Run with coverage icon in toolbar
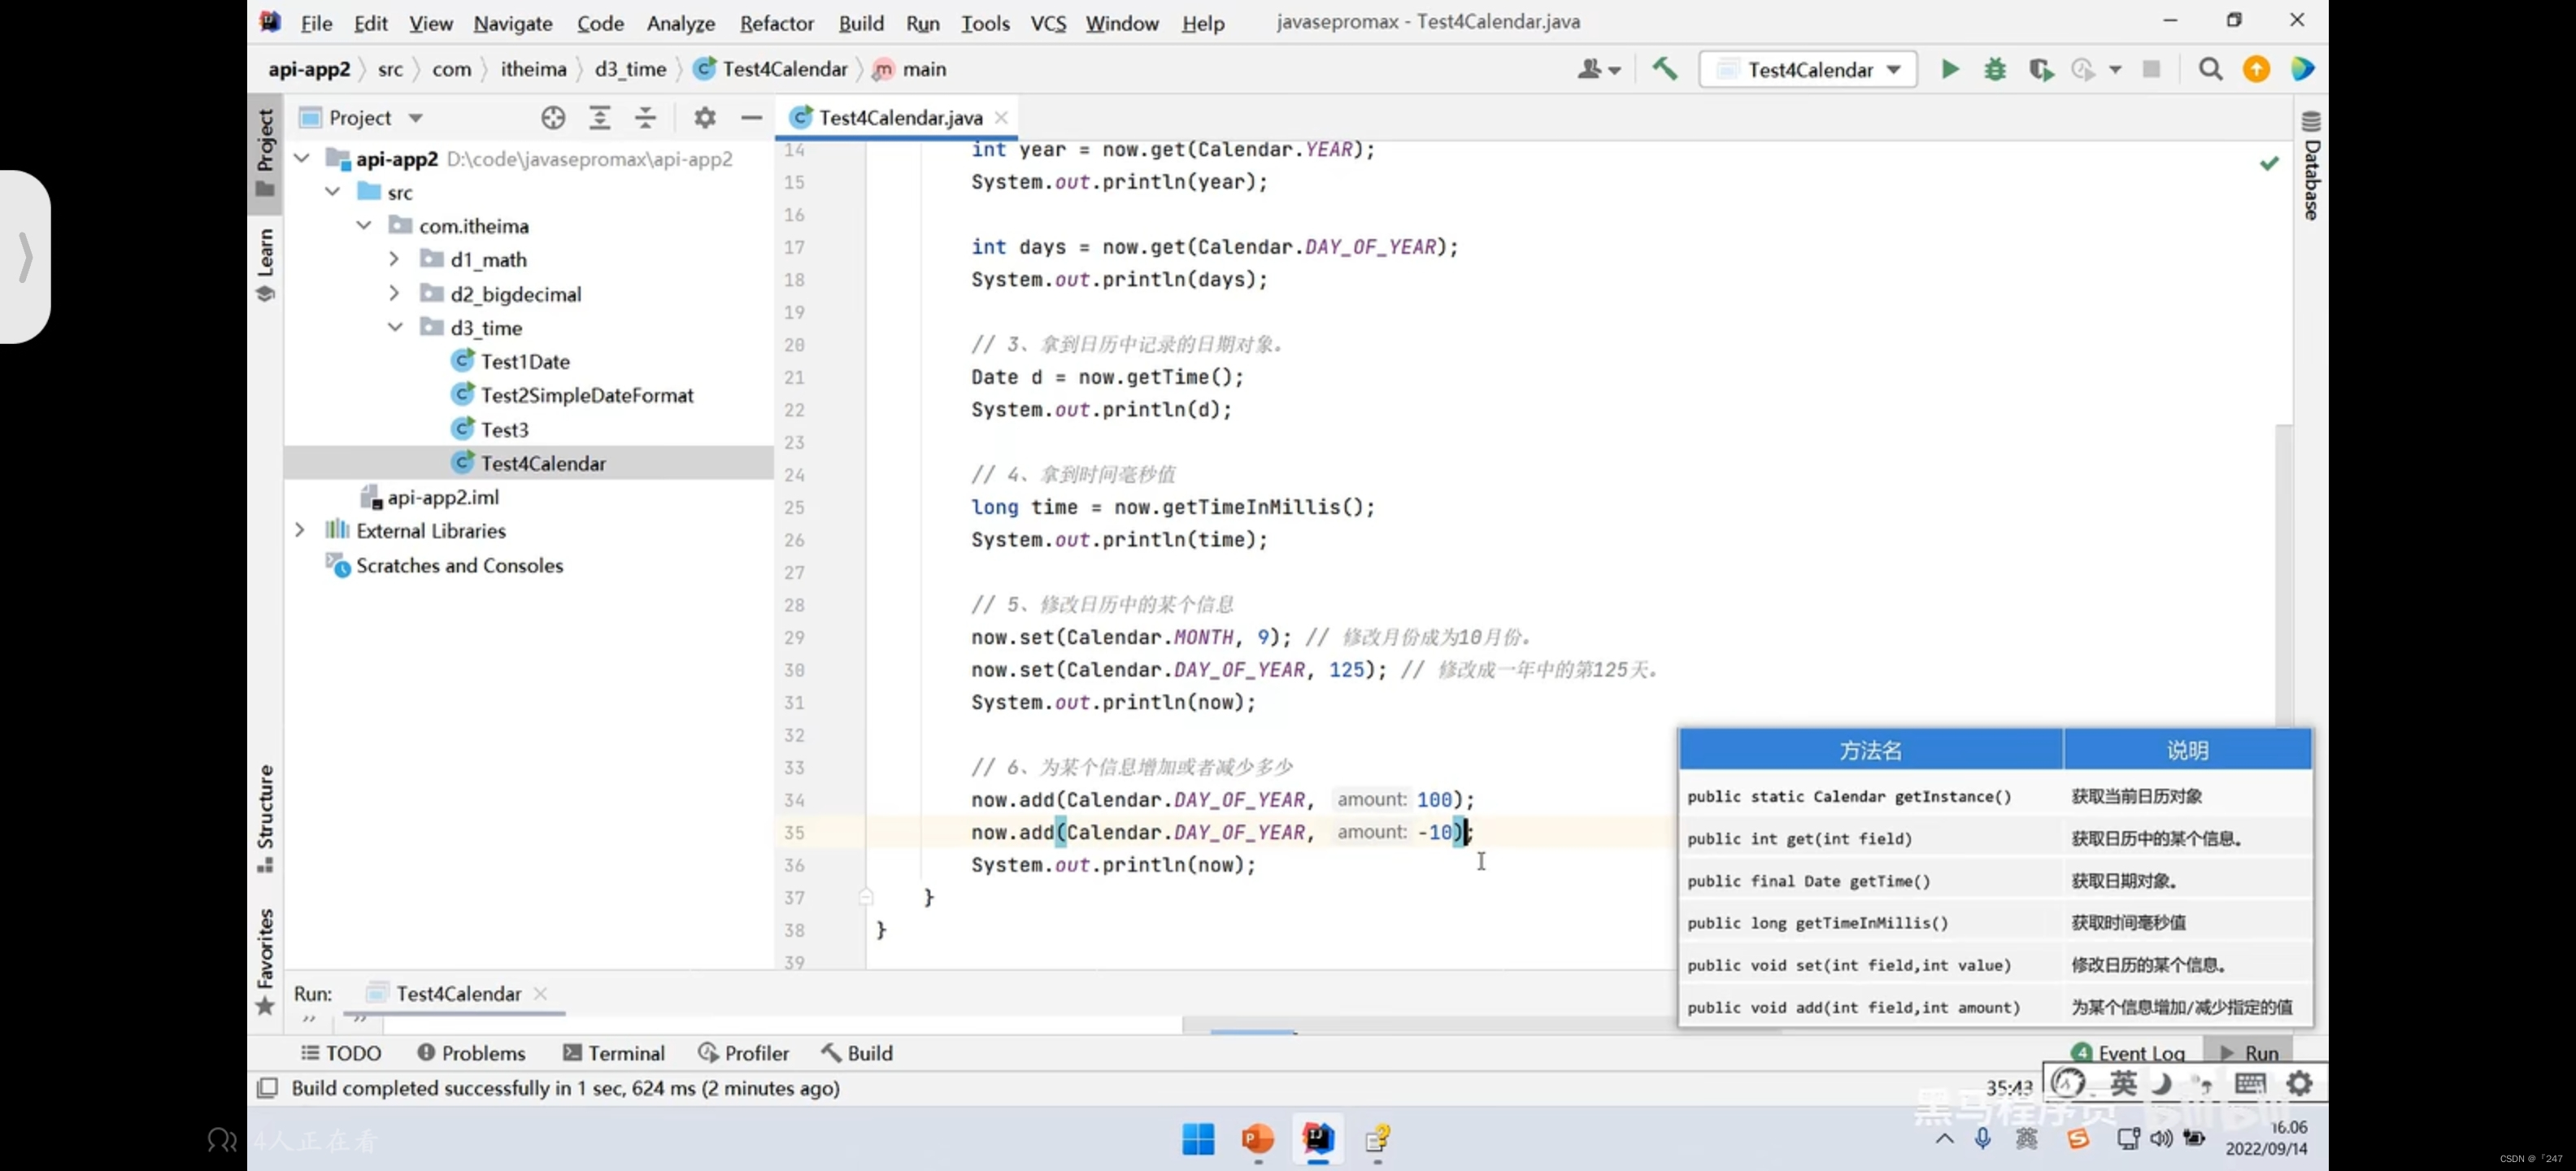Viewport: 2576px width, 1171px height. click(x=2040, y=69)
